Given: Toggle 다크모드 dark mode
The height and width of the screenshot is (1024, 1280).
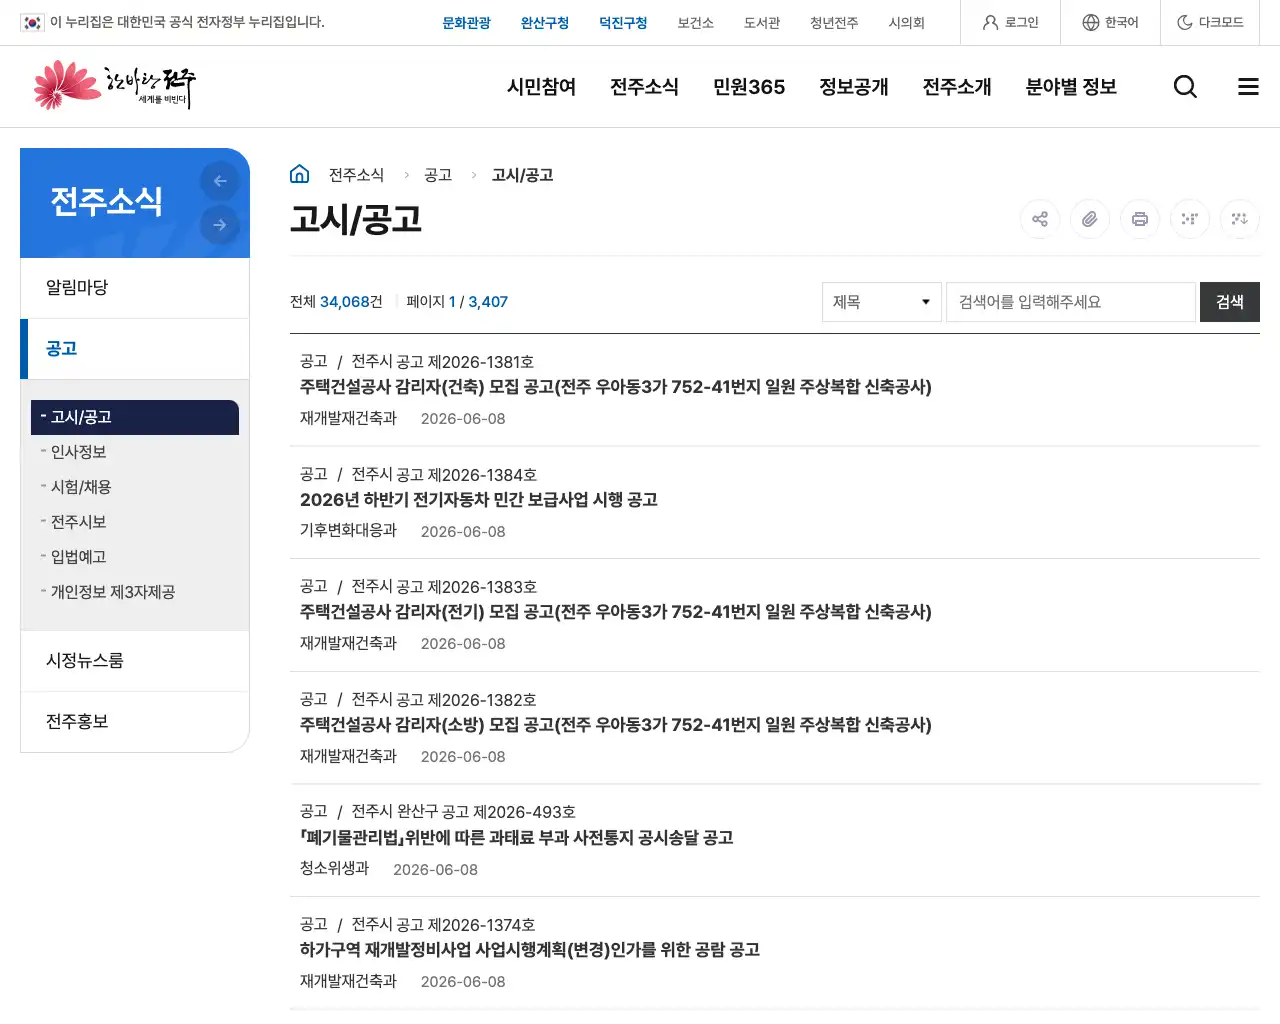Looking at the screenshot, I should pos(1210,22).
